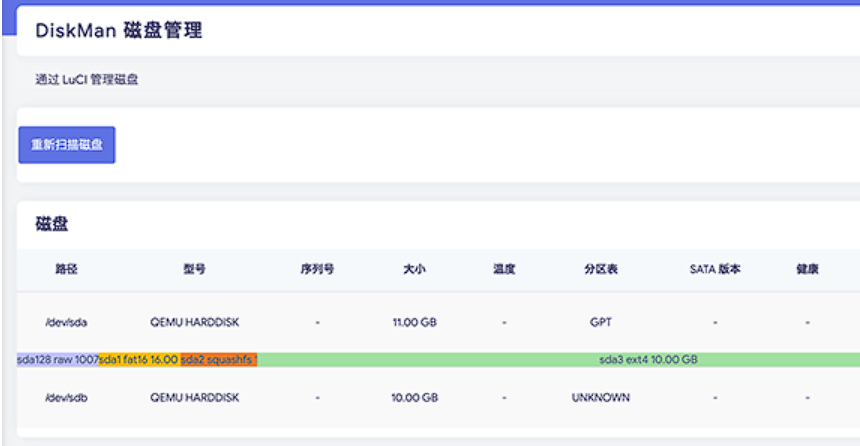Click the 重新扫描磁盘 rescan button

point(67,145)
